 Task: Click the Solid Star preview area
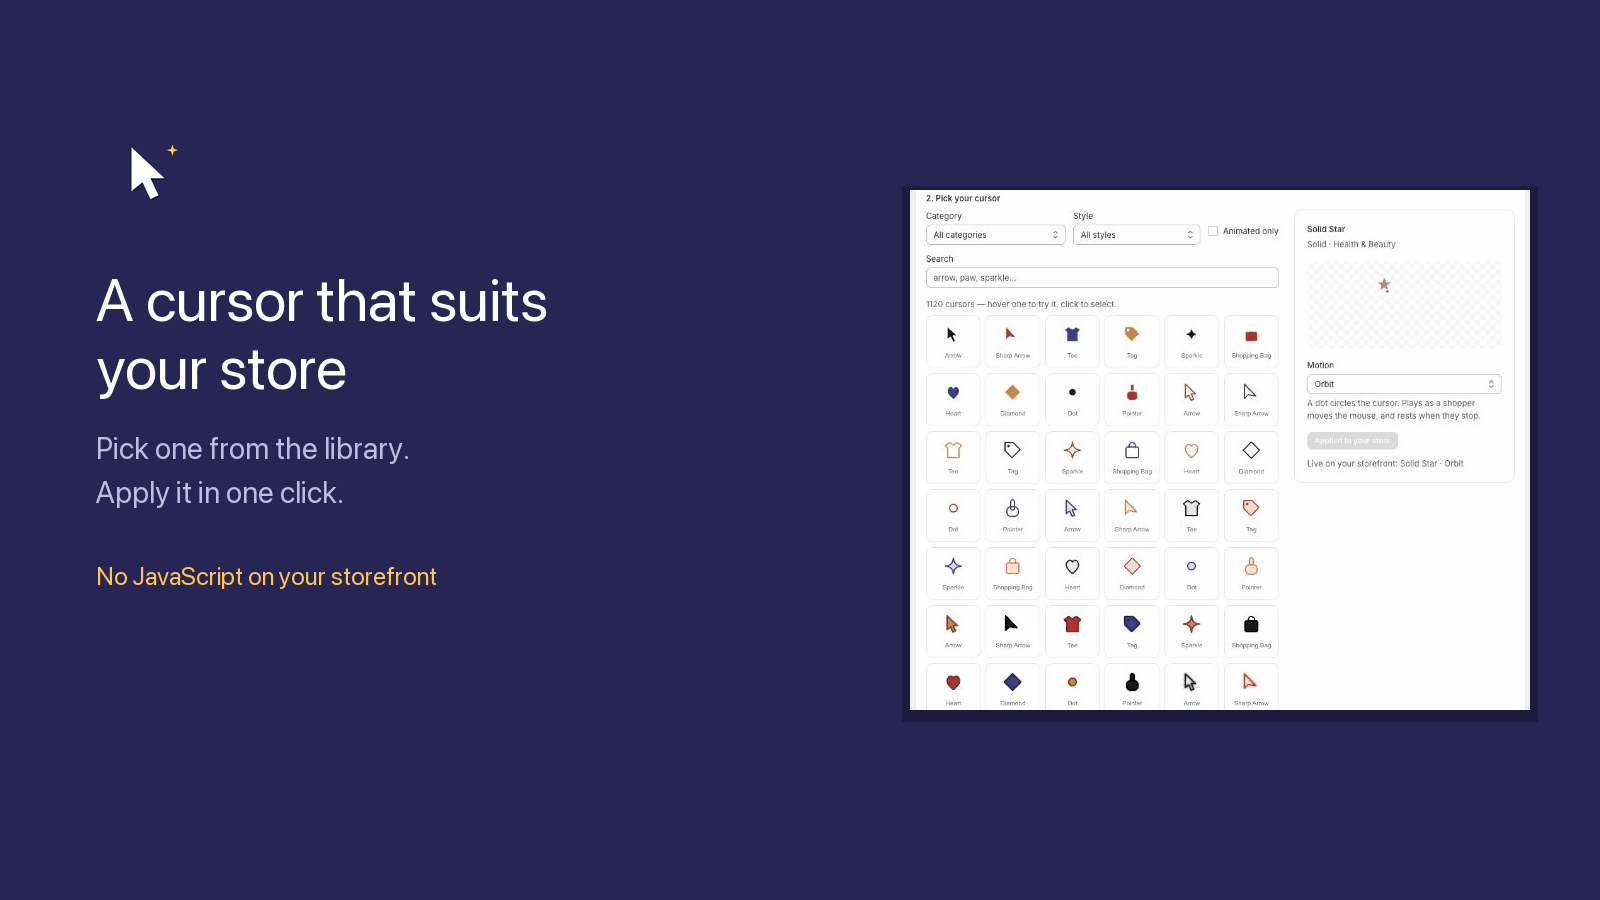click(1404, 304)
